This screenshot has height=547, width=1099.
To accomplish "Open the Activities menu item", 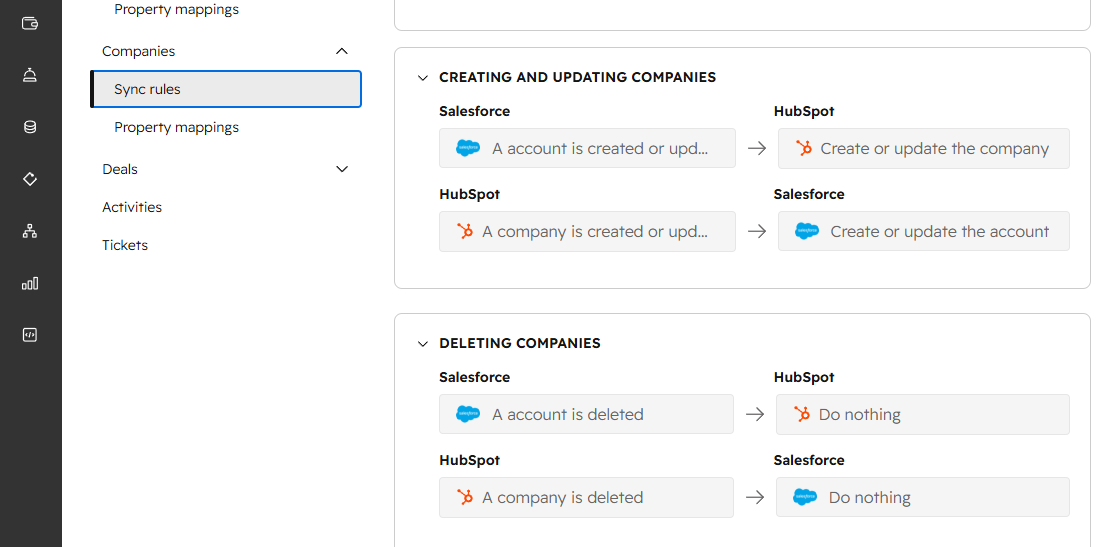I will tap(132, 207).
